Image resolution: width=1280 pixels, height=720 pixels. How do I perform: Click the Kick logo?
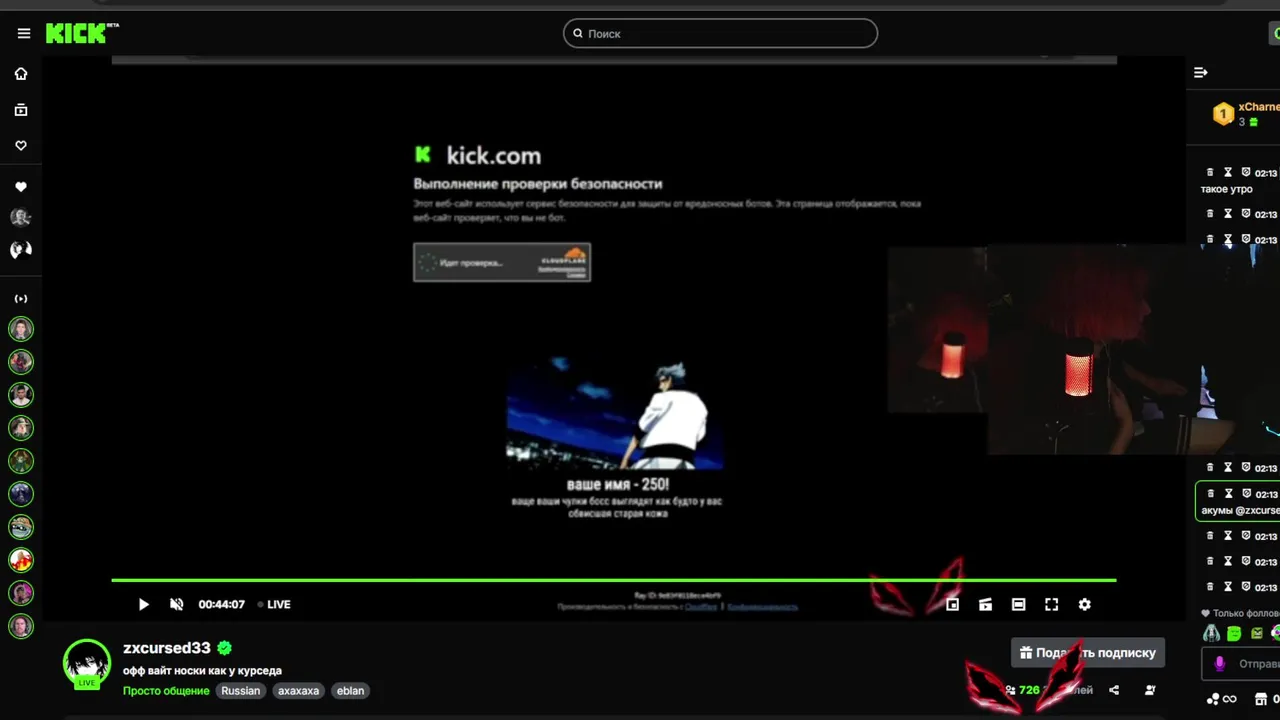[82, 33]
